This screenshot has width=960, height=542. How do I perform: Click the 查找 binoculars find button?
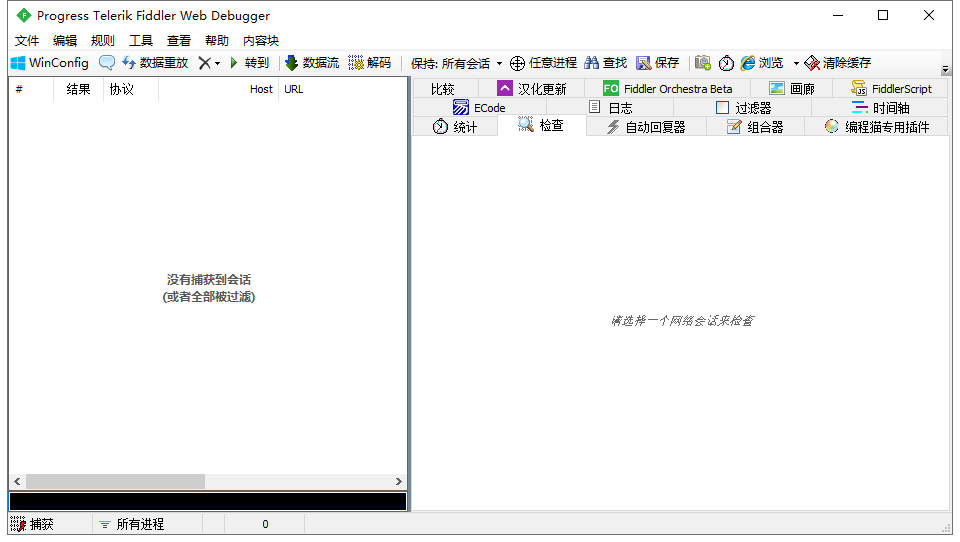click(606, 62)
